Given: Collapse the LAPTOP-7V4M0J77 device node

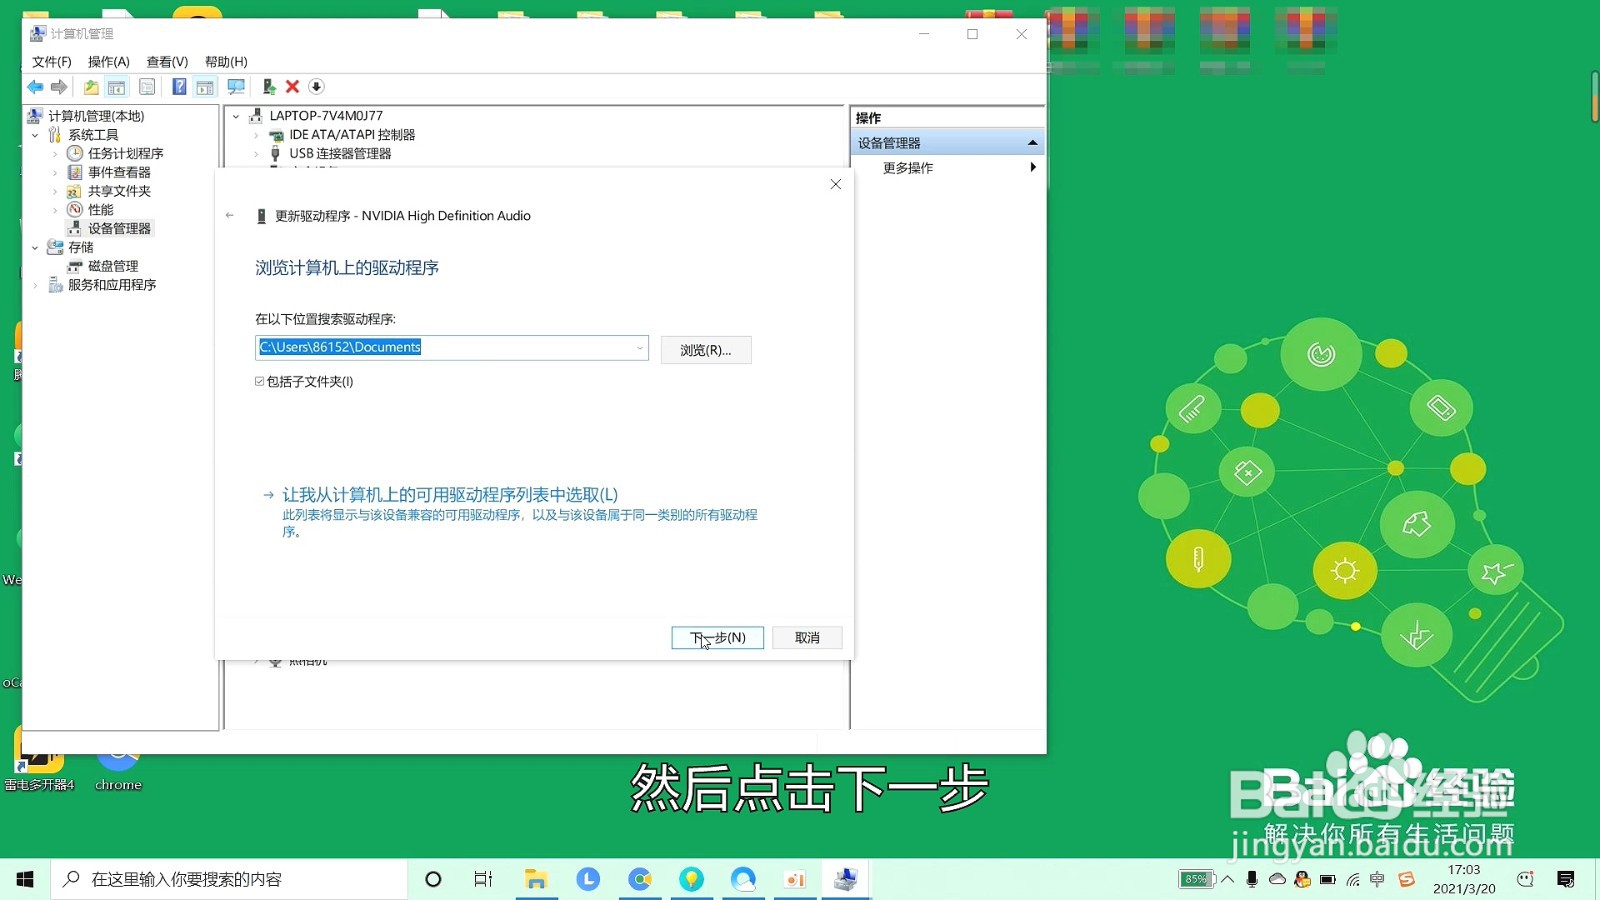Looking at the screenshot, I should (x=236, y=116).
